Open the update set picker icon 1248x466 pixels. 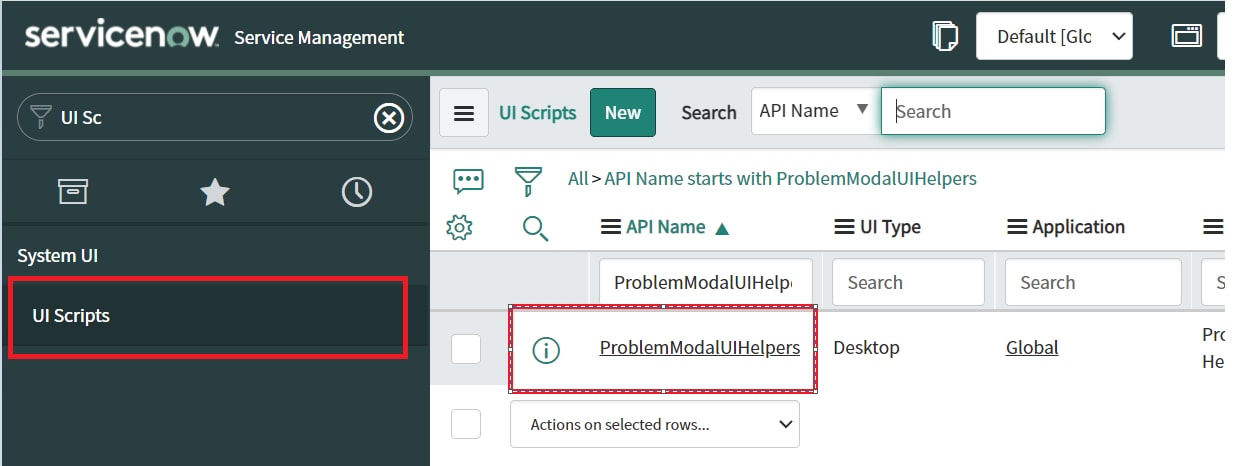944,37
